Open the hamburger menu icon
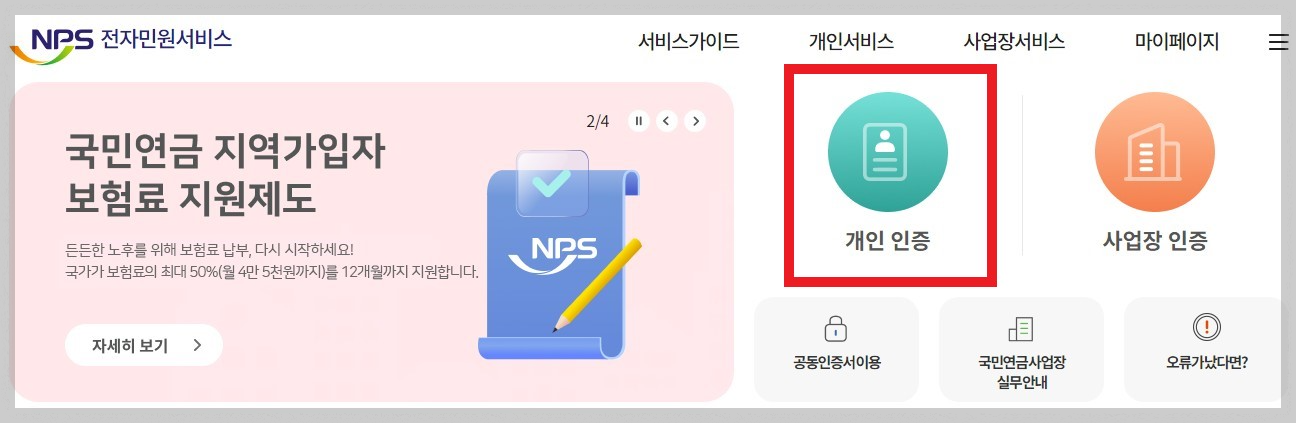This screenshot has height=423, width=1296. pyautogui.click(x=1277, y=42)
